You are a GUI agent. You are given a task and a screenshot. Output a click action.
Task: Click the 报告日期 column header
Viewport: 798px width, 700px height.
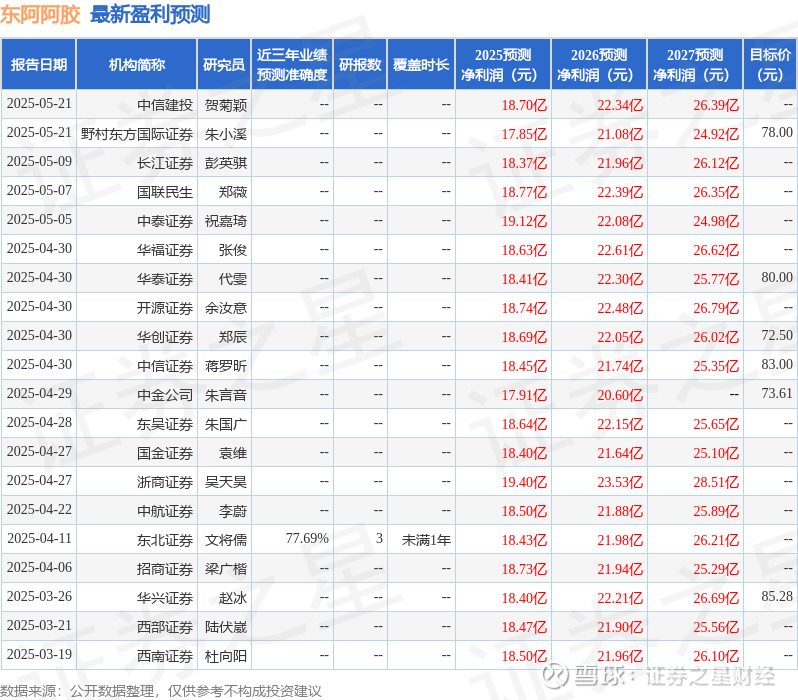(x=39, y=65)
